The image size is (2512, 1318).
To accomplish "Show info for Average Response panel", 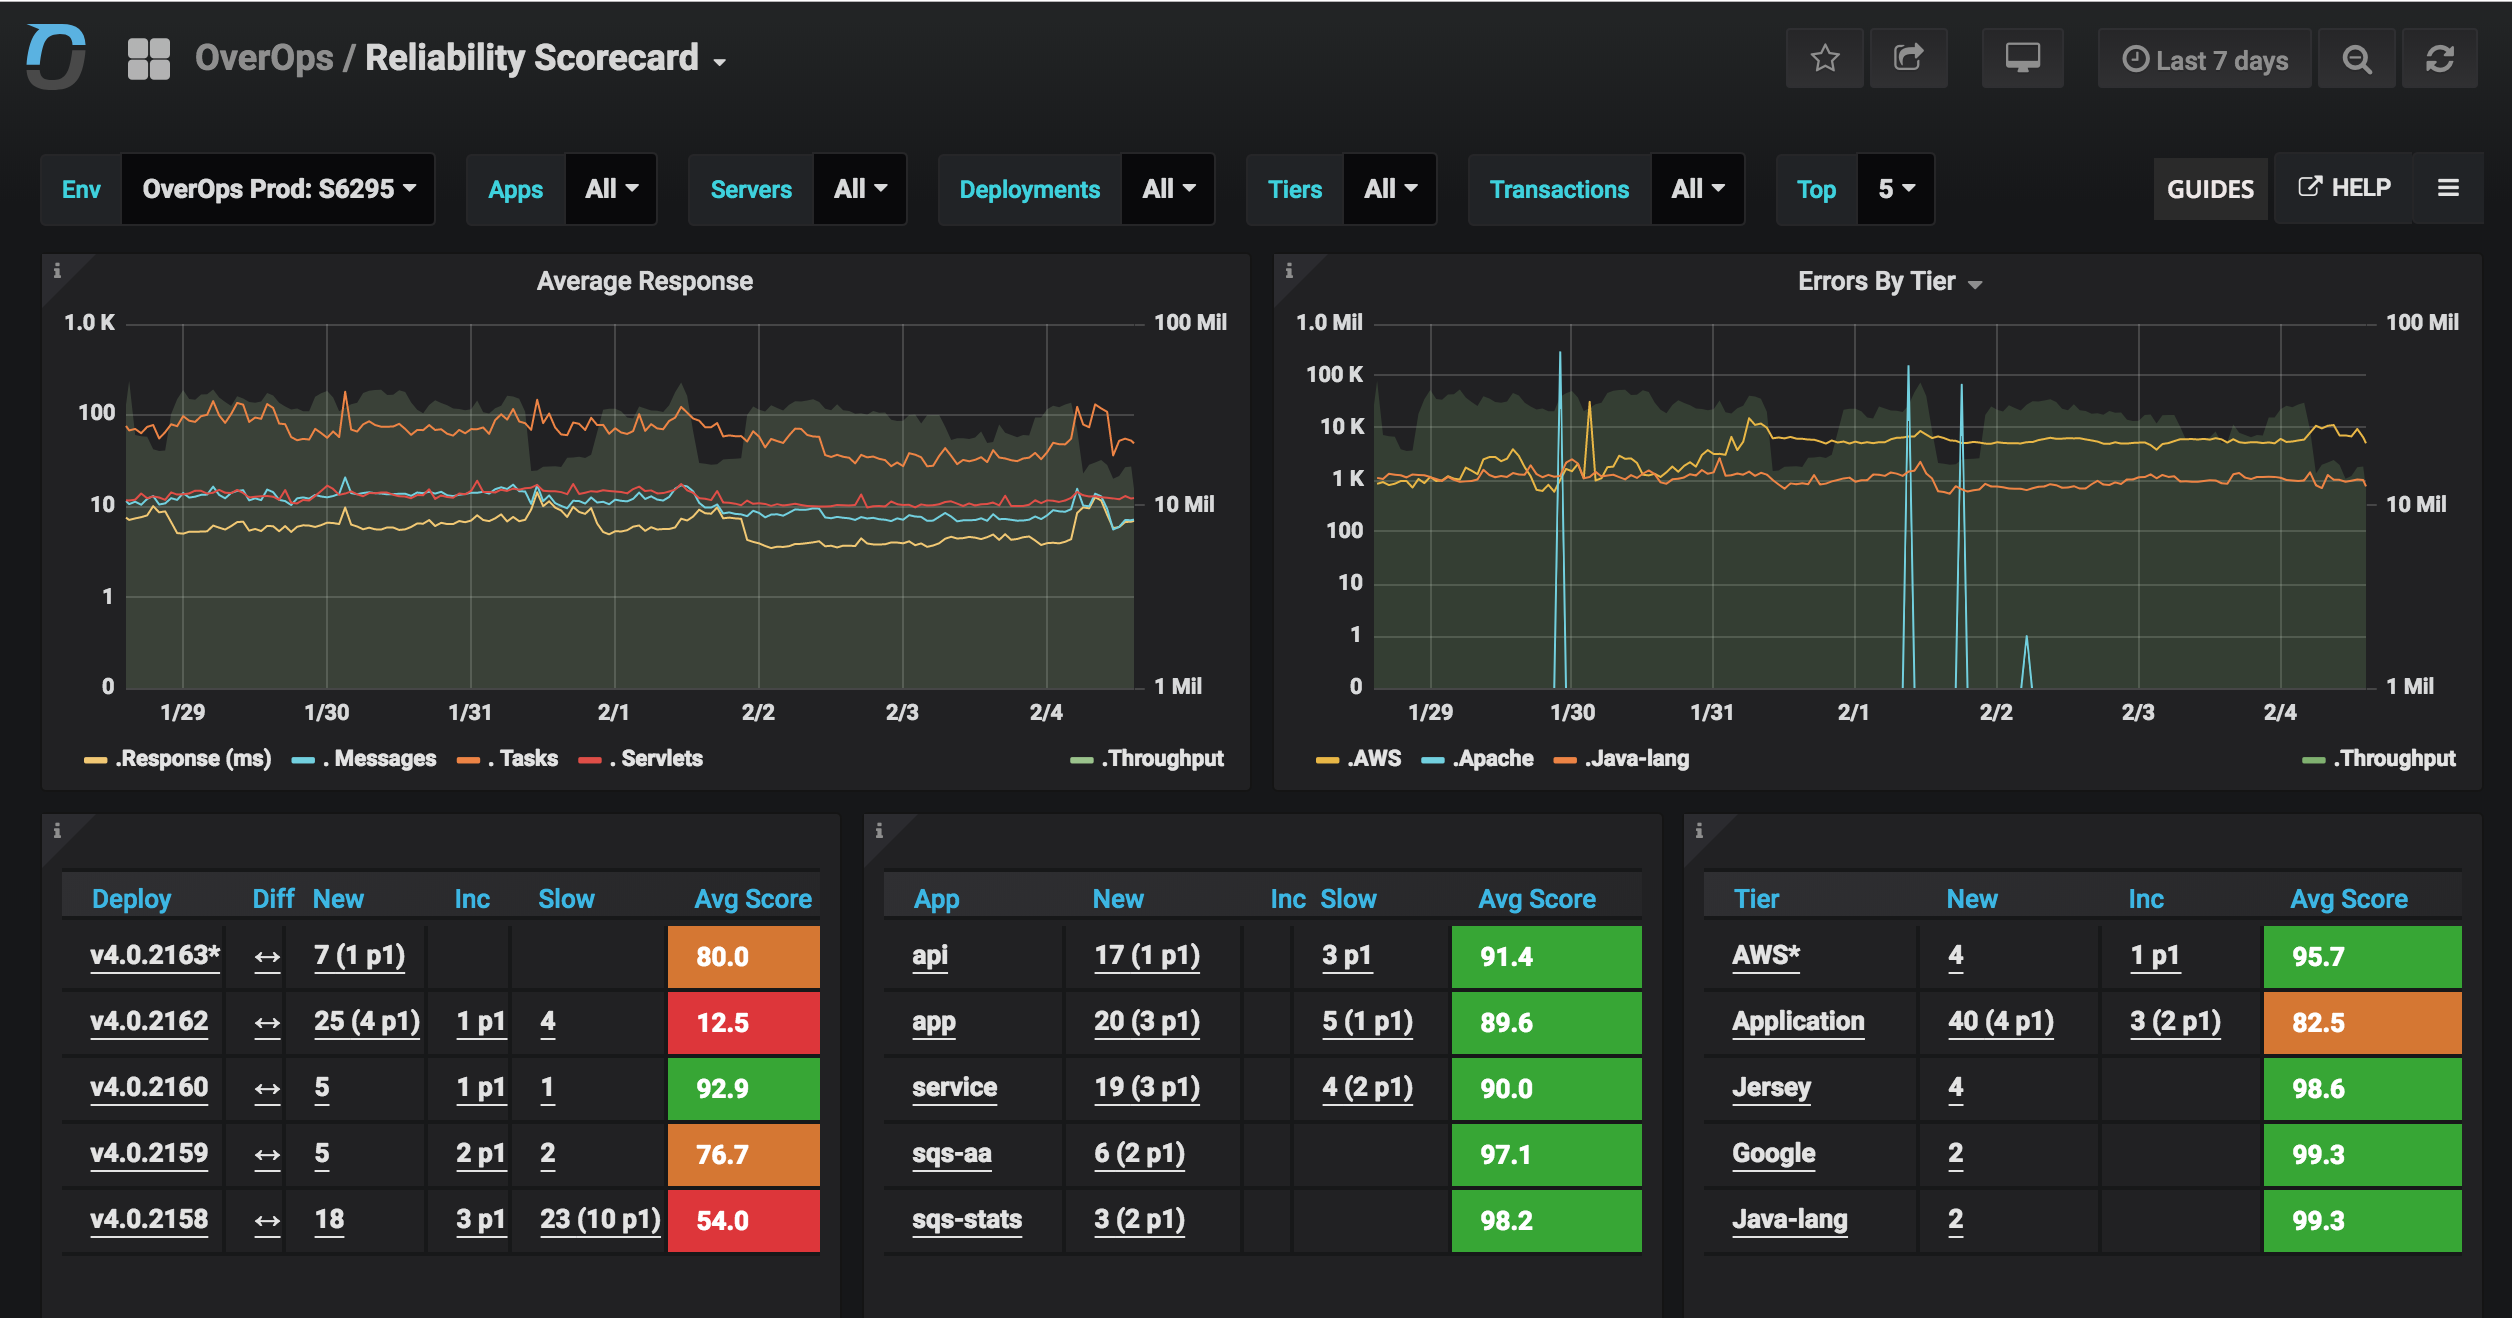I will pos(57,271).
